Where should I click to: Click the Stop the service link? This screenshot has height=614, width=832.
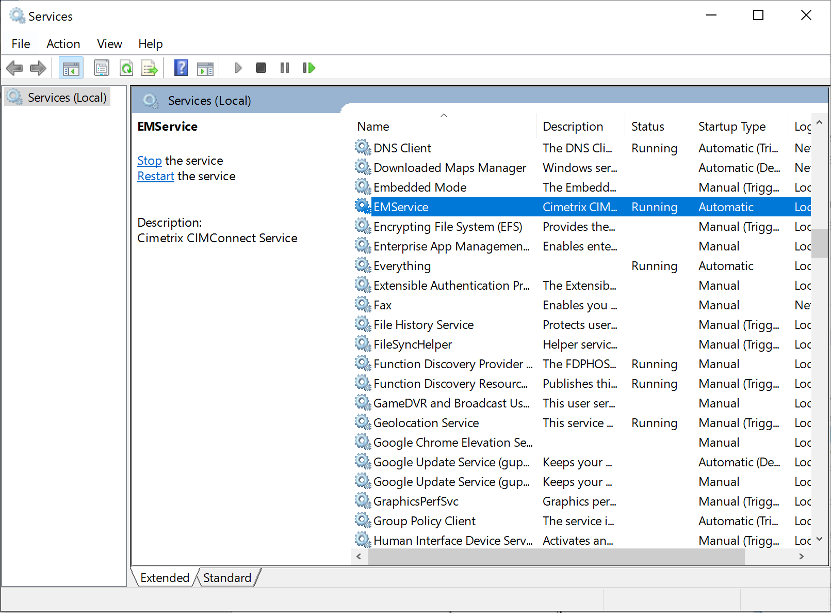tap(149, 161)
